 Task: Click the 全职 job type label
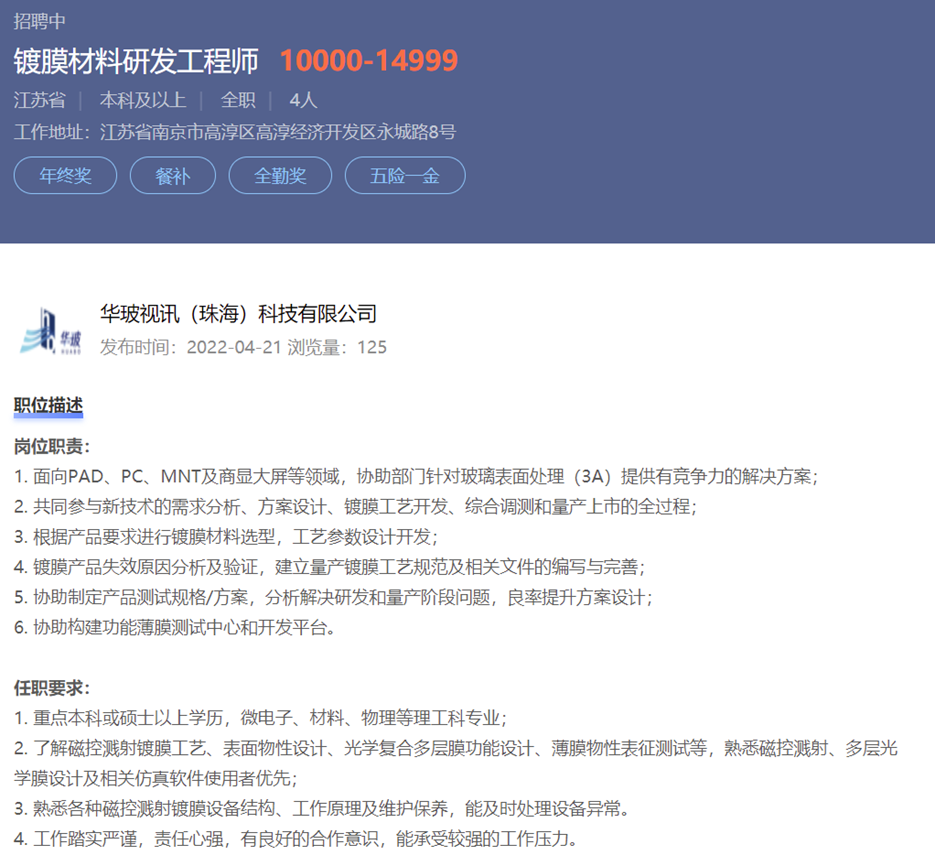coord(237,100)
